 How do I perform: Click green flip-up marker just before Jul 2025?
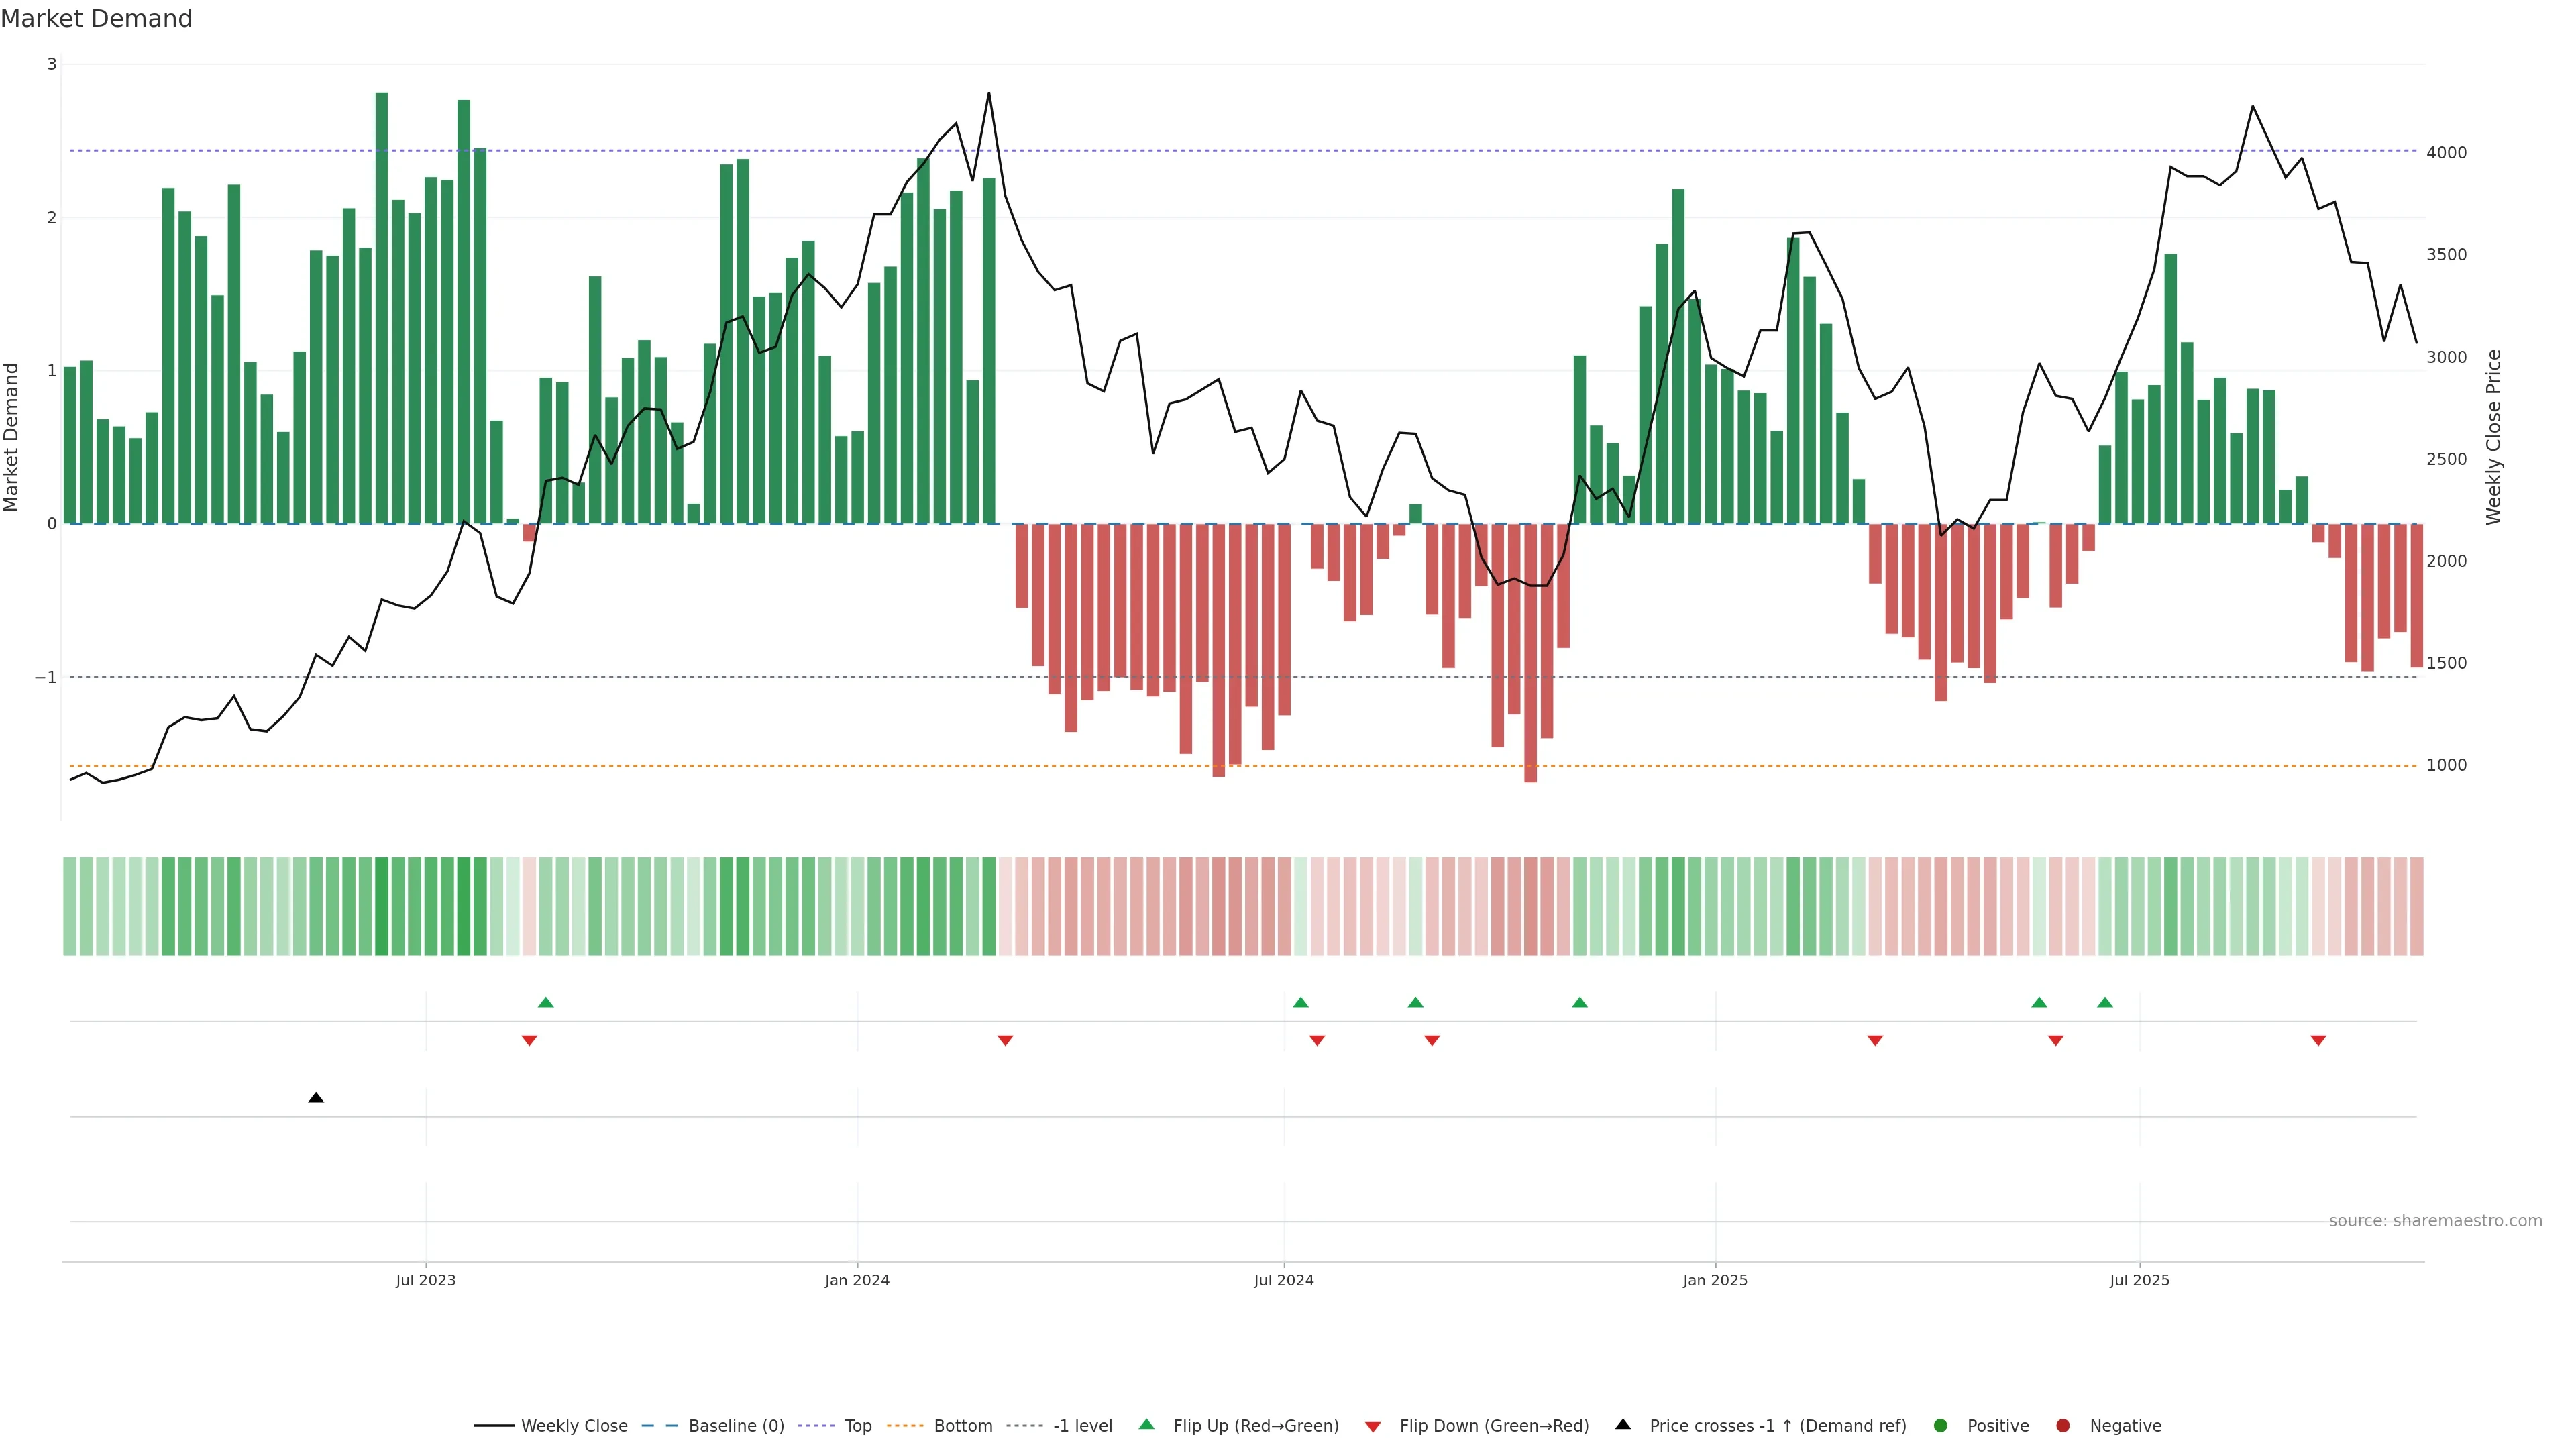(2105, 1002)
